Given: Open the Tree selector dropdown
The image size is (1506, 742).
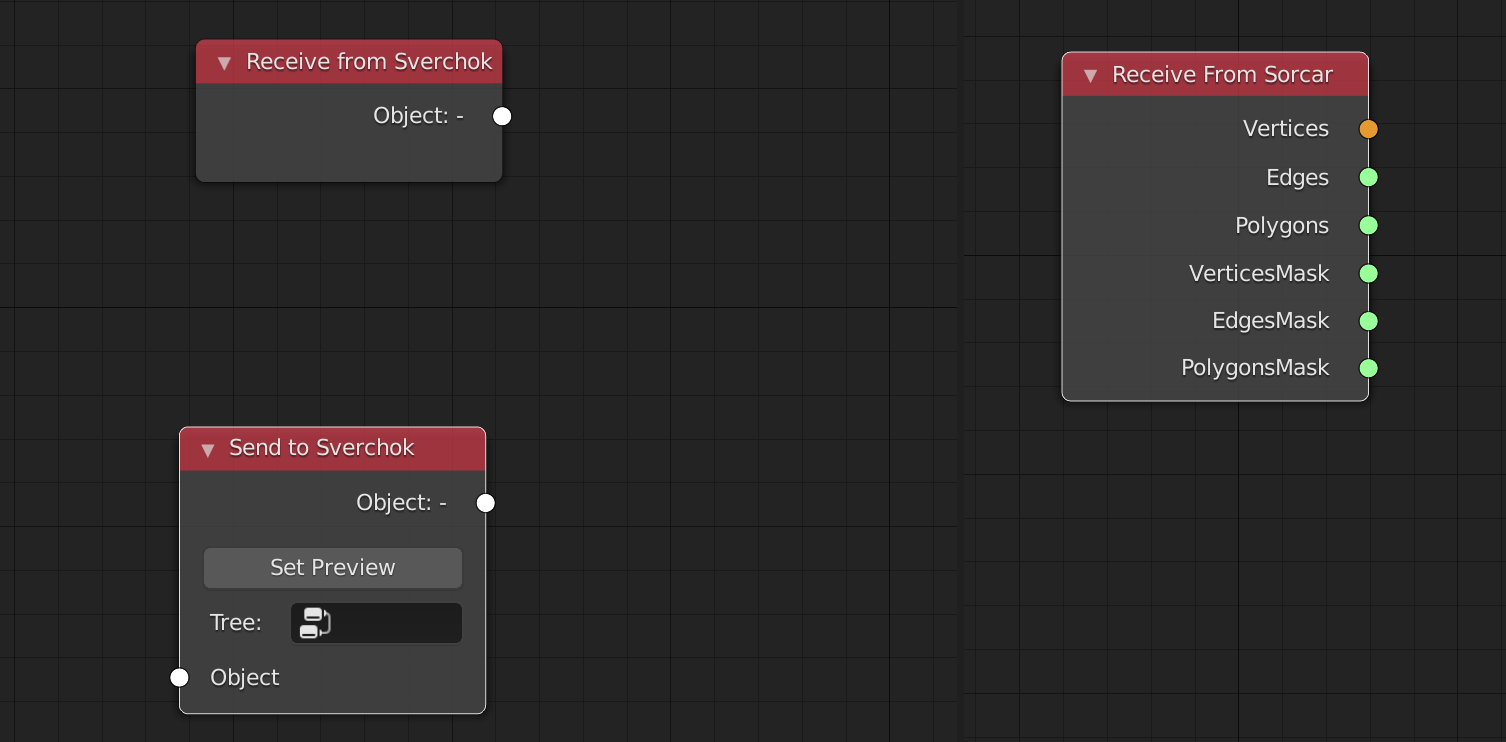Looking at the screenshot, I should click(x=376, y=623).
